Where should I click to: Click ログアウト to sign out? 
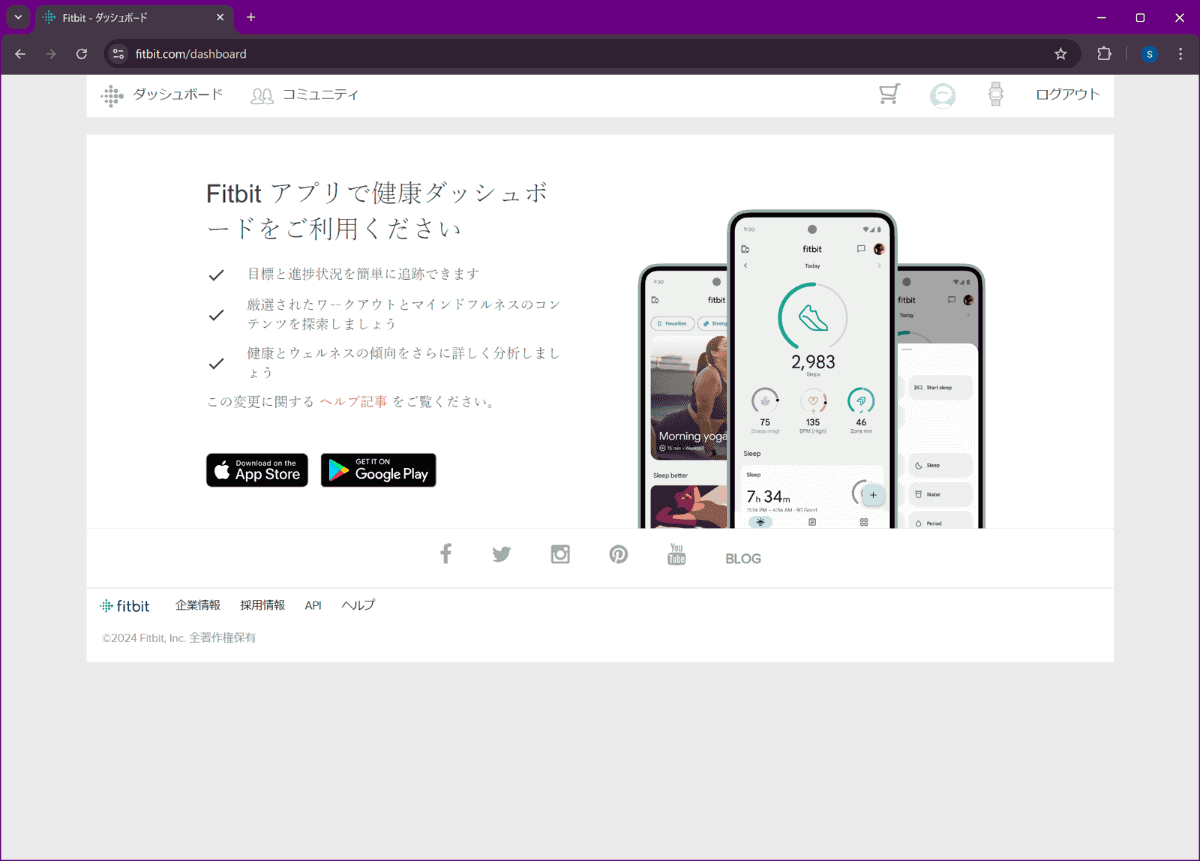(1066, 93)
